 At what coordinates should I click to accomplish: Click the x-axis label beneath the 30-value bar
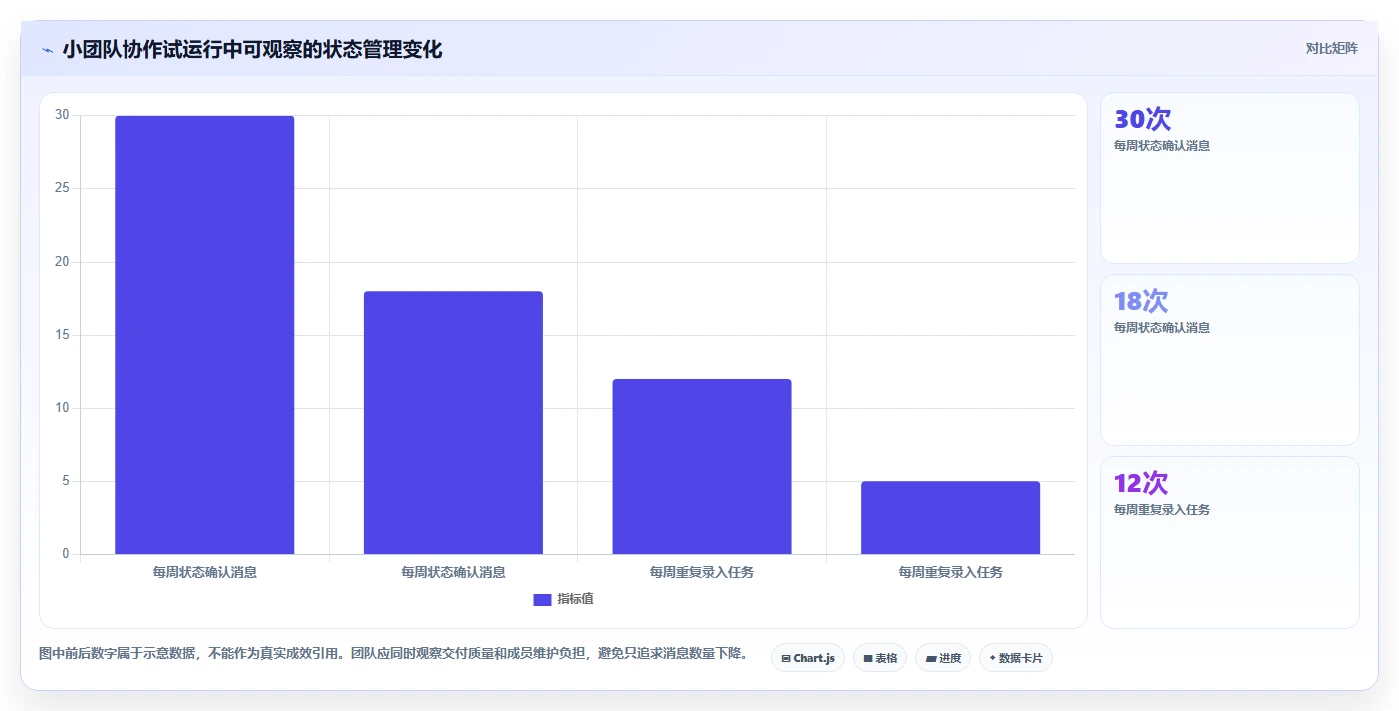coord(205,573)
